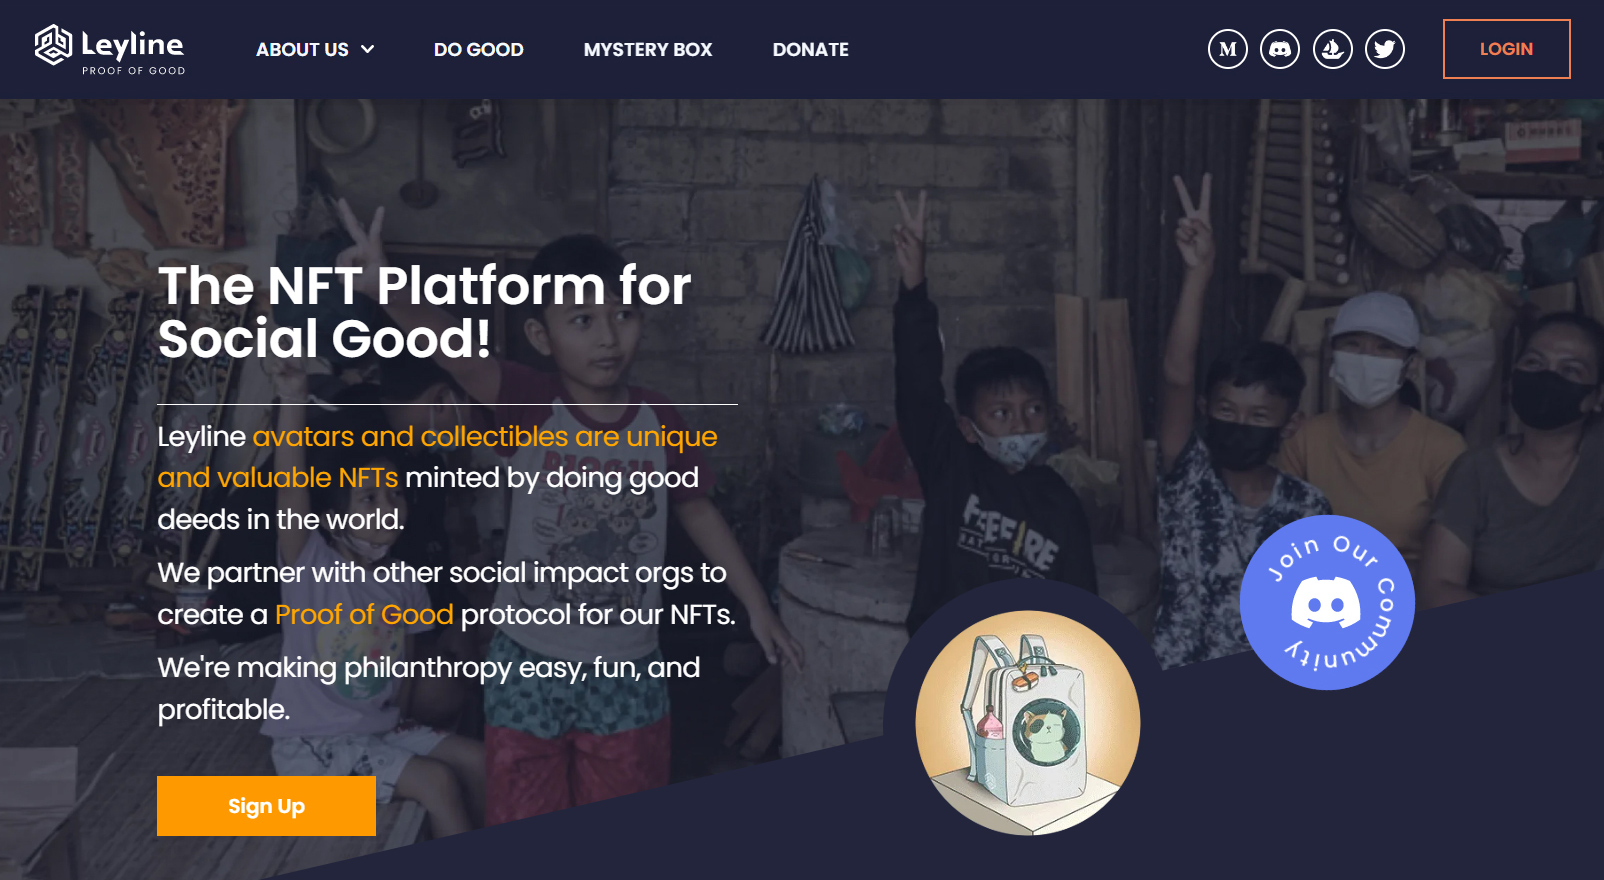Click the philanthropy easy, fun, profitable paragraph
1604x880 pixels.
429,688
